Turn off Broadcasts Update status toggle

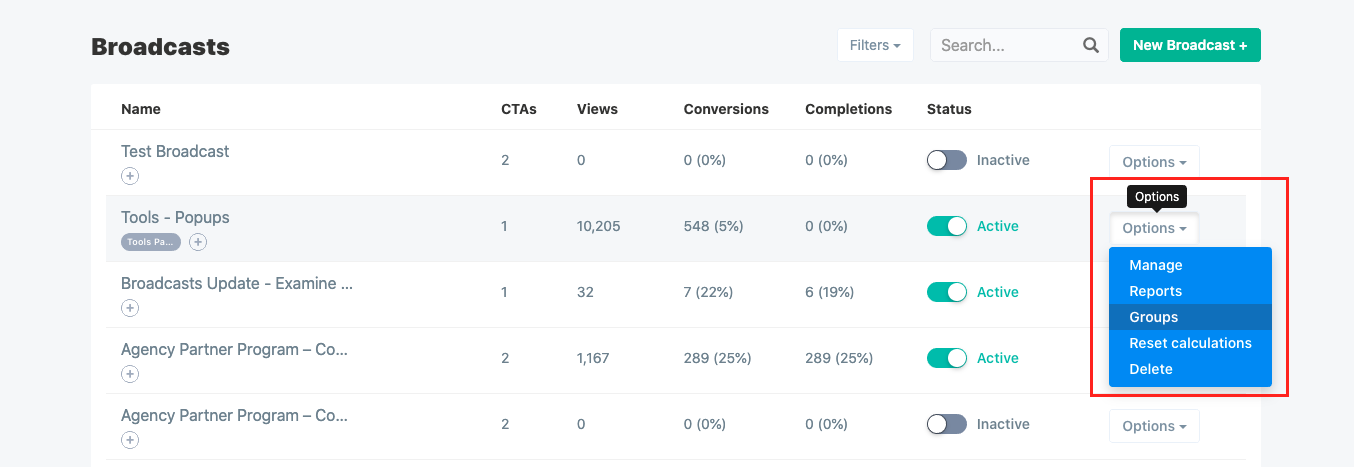947,292
